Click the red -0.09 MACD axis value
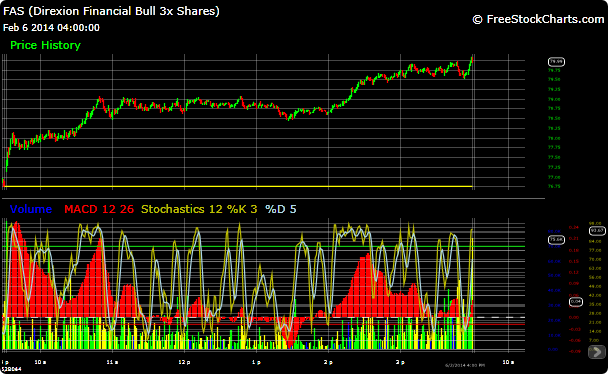This screenshot has width=608, height=374. [574, 351]
